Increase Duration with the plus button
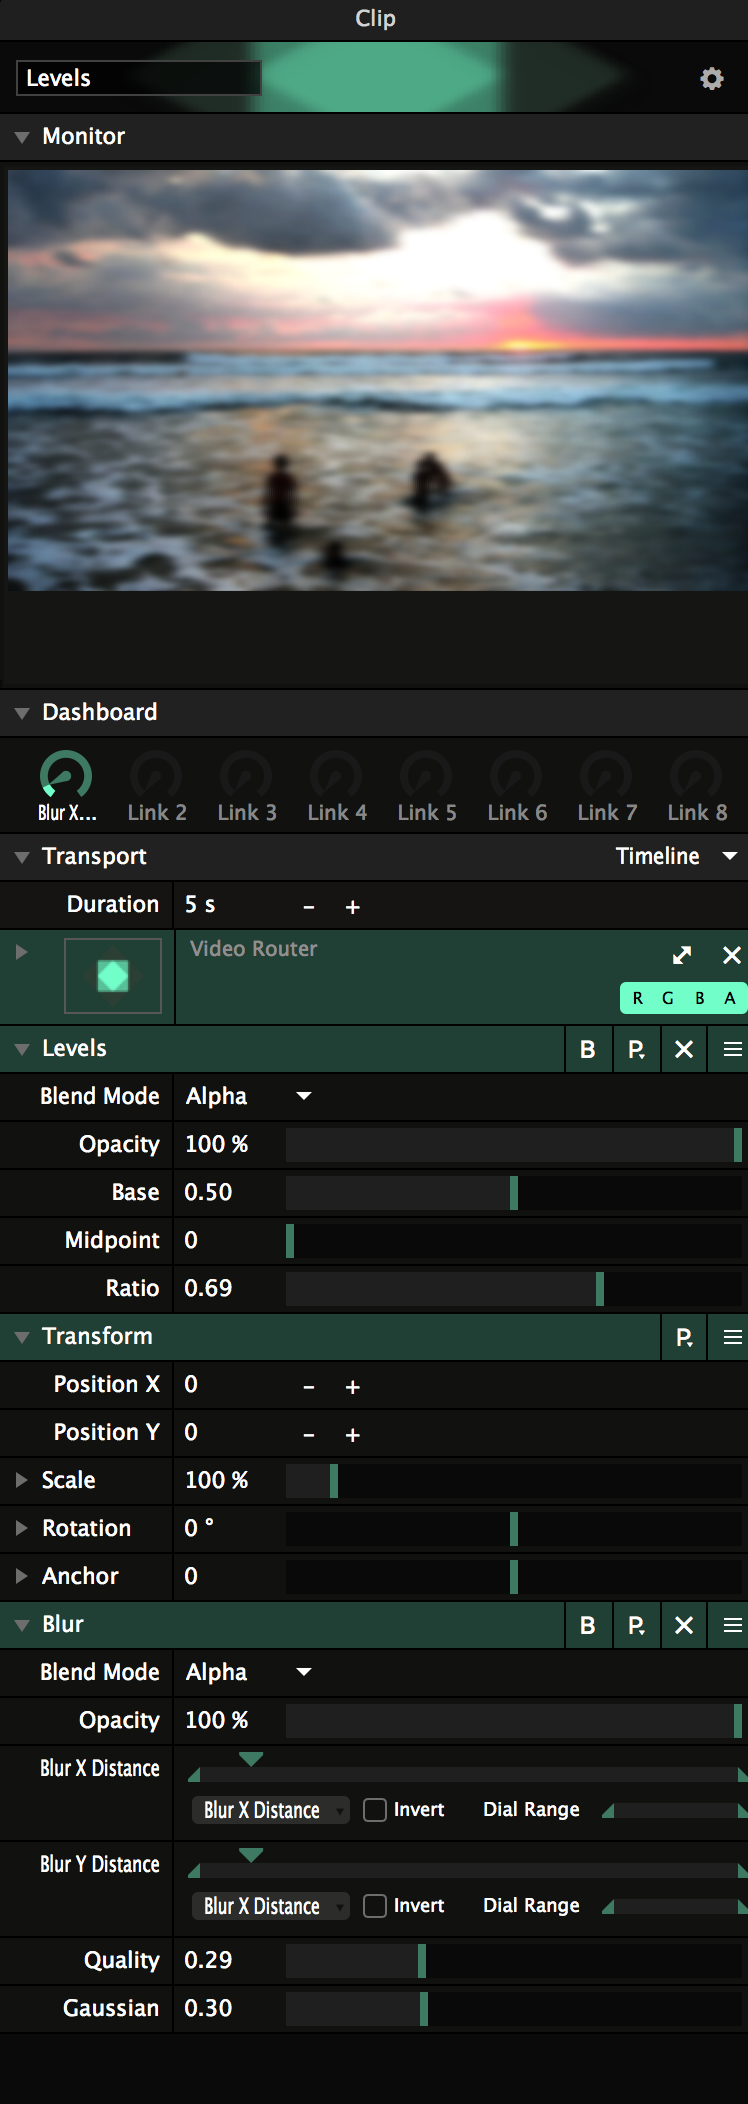The image size is (748, 2104). click(352, 906)
